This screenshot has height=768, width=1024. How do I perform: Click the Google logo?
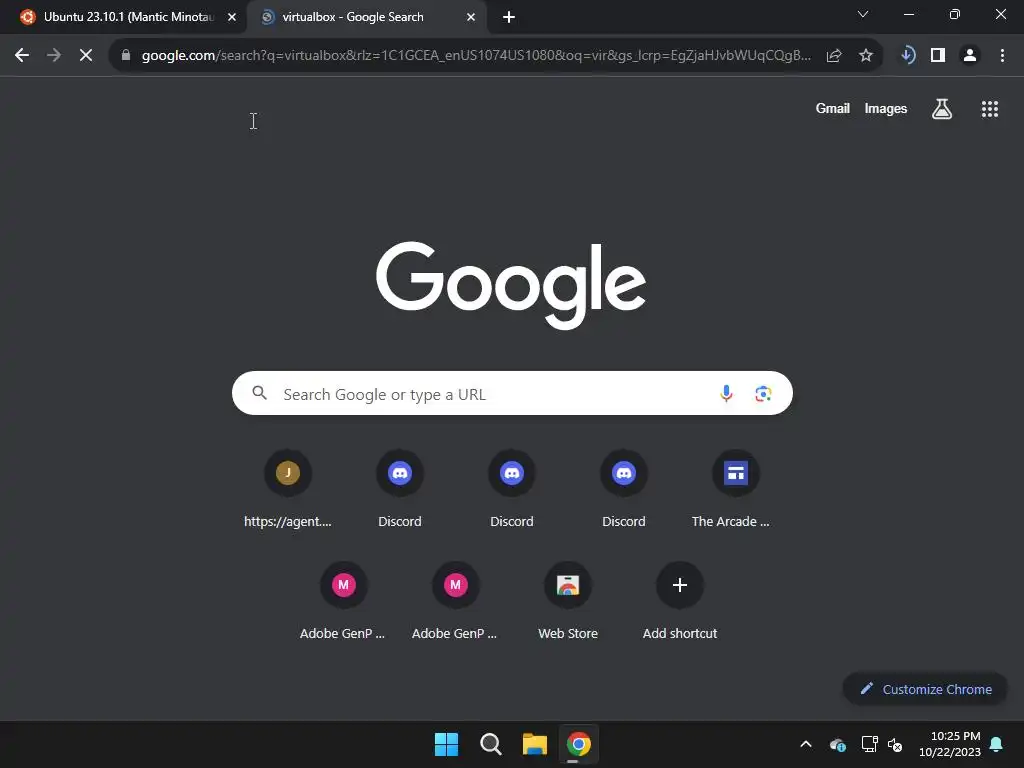(511, 285)
